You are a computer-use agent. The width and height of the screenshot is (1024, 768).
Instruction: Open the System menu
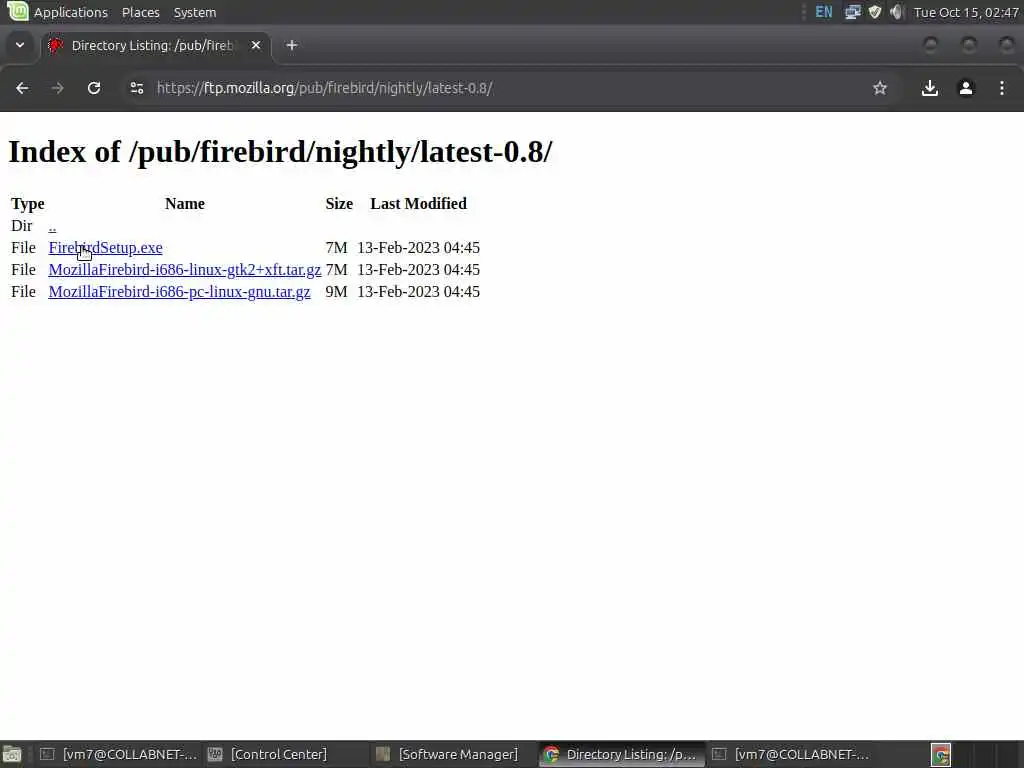point(195,12)
